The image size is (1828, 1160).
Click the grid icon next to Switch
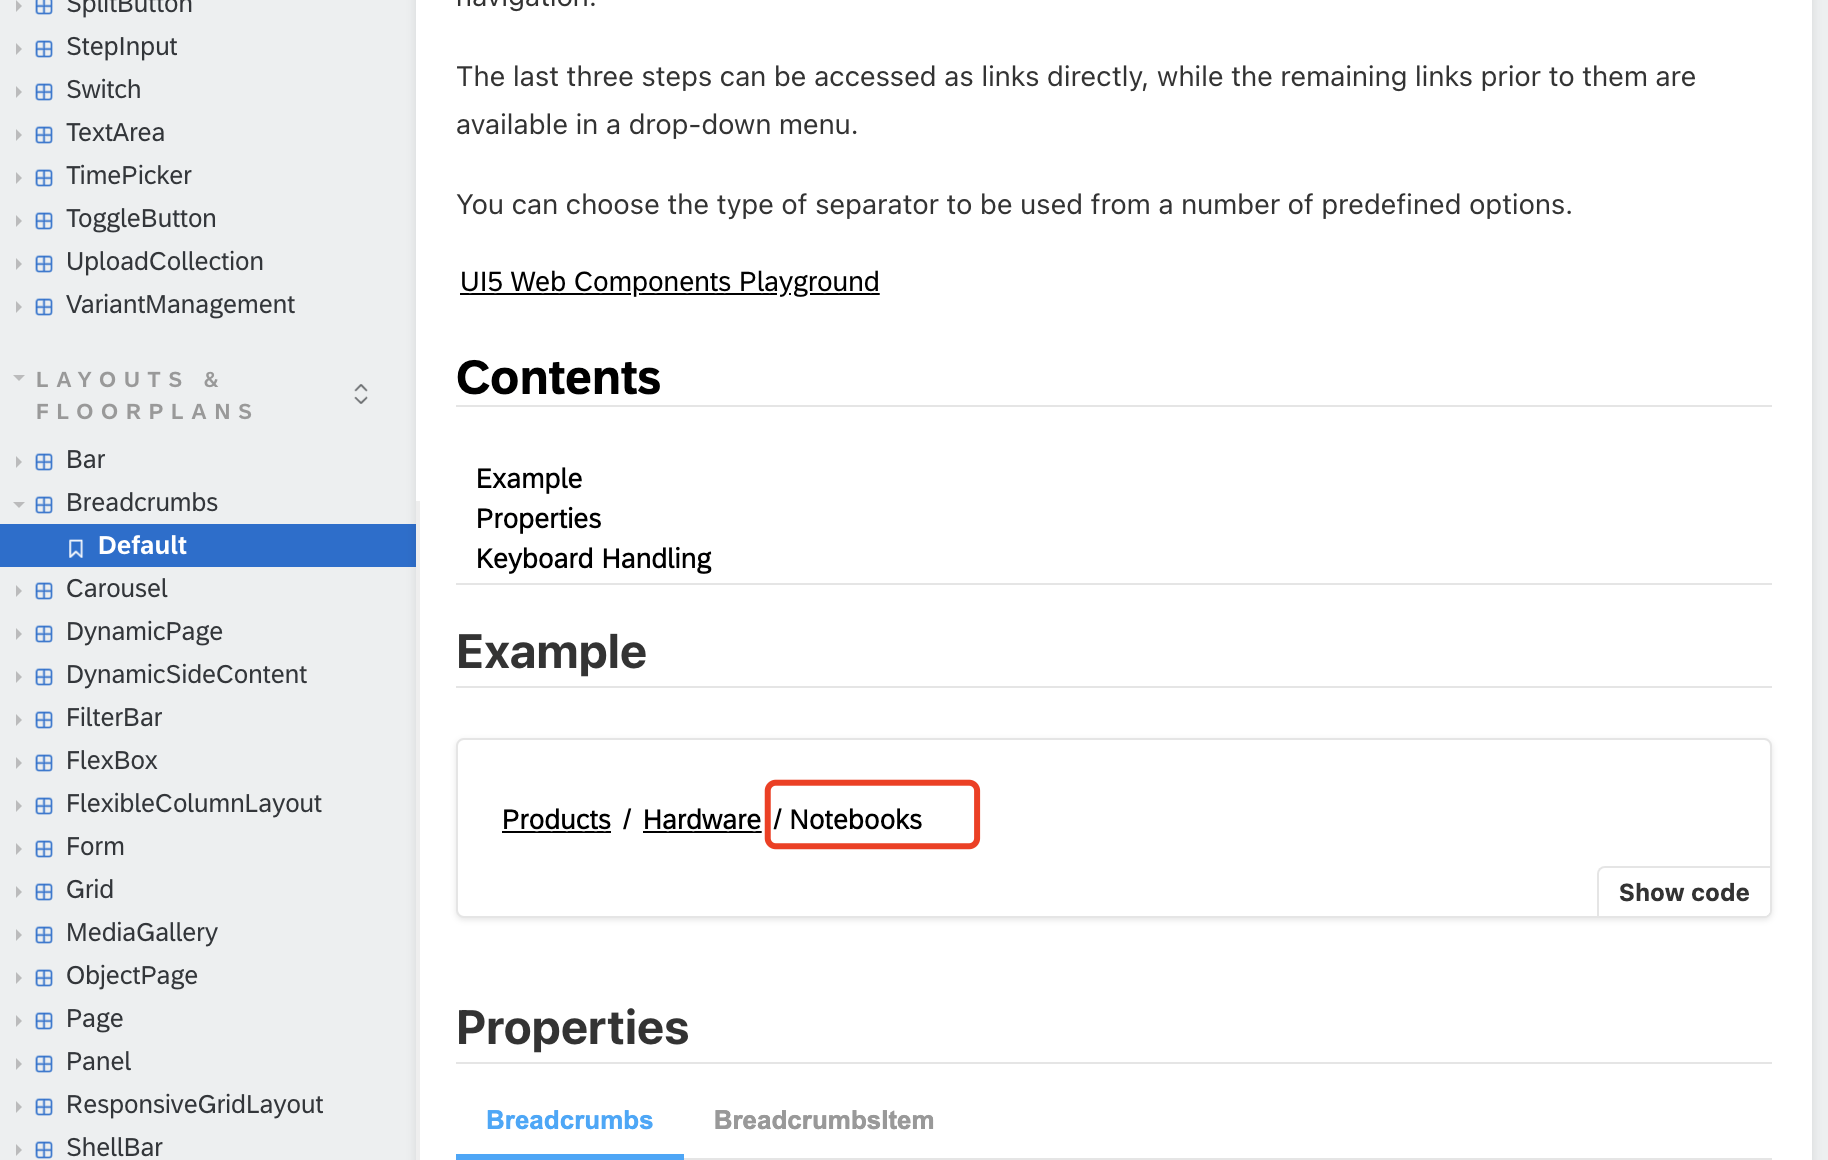[x=43, y=91]
